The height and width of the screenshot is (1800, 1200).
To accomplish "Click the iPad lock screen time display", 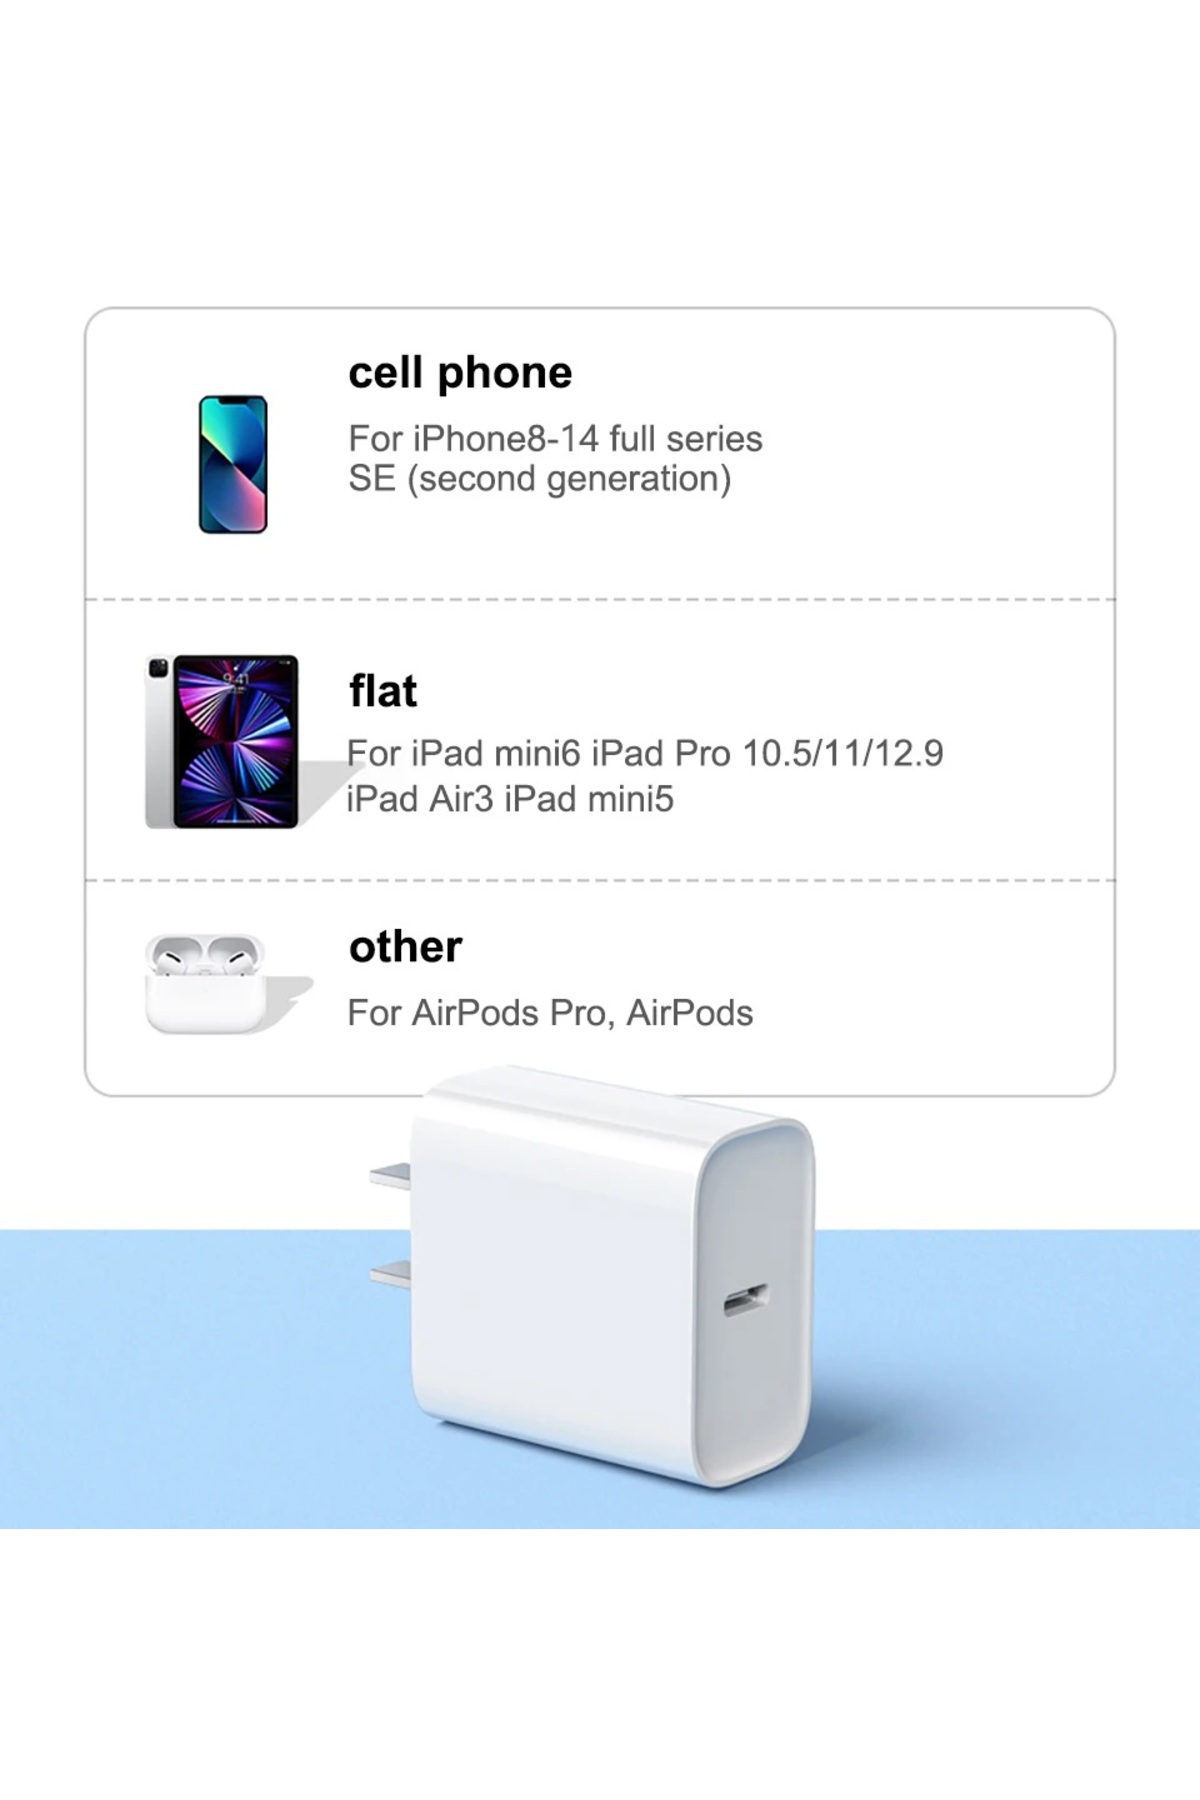I will point(236,679).
